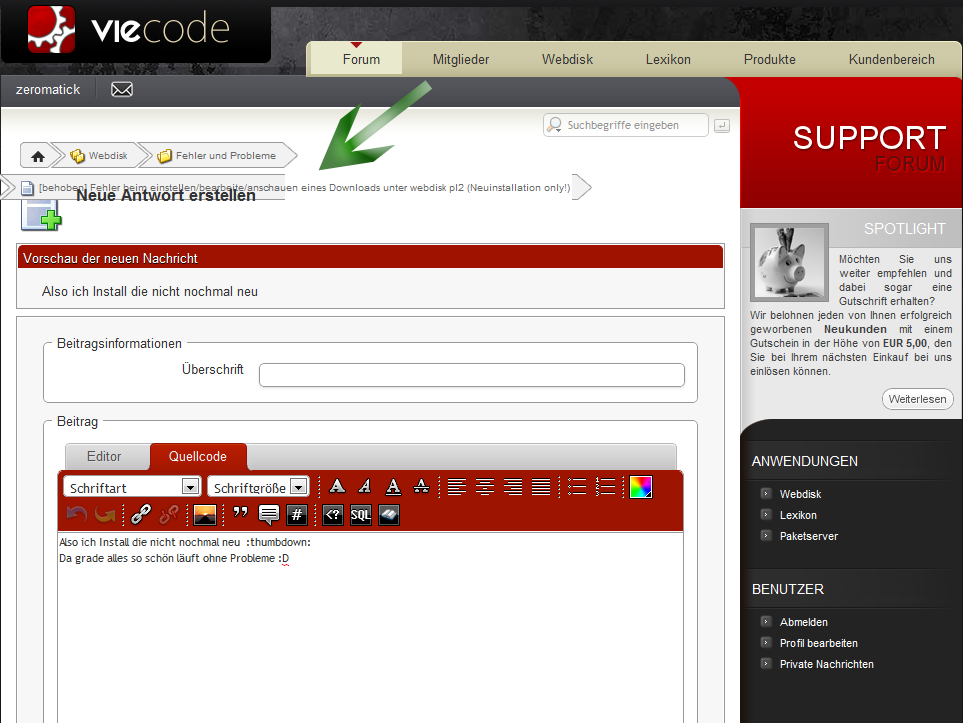Switch to the Editor tab
The height and width of the screenshot is (723, 963).
pos(104,457)
